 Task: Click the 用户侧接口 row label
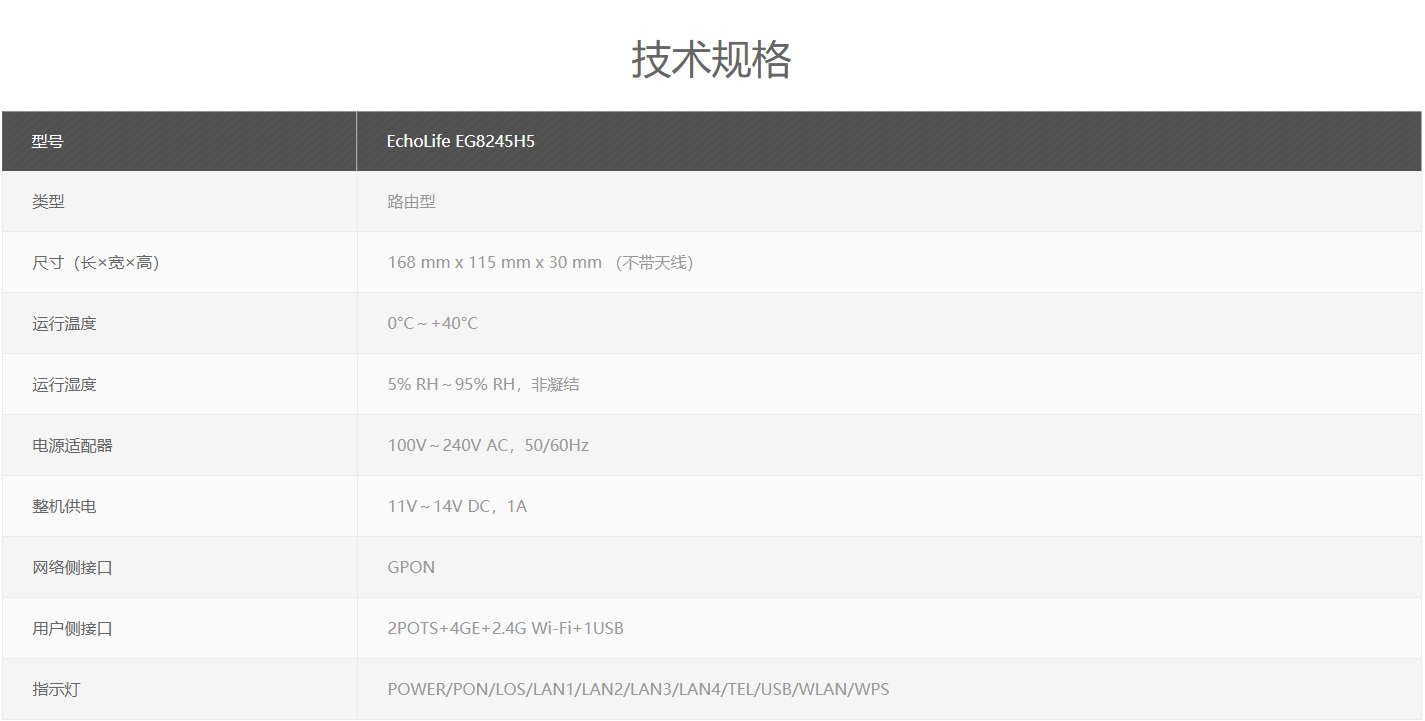click(x=72, y=629)
